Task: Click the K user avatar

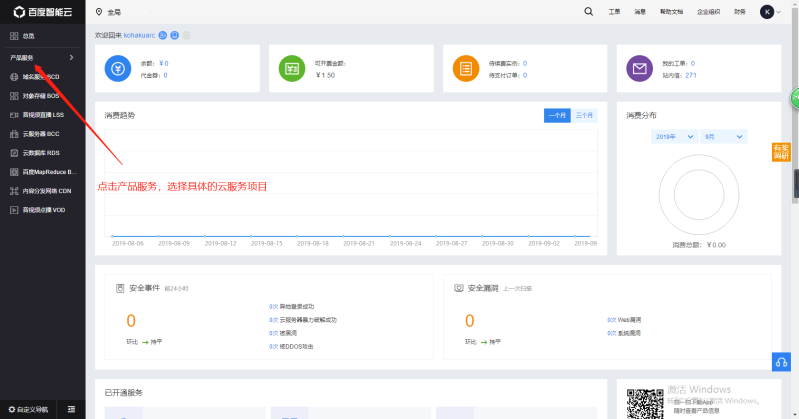Action: click(767, 12)
